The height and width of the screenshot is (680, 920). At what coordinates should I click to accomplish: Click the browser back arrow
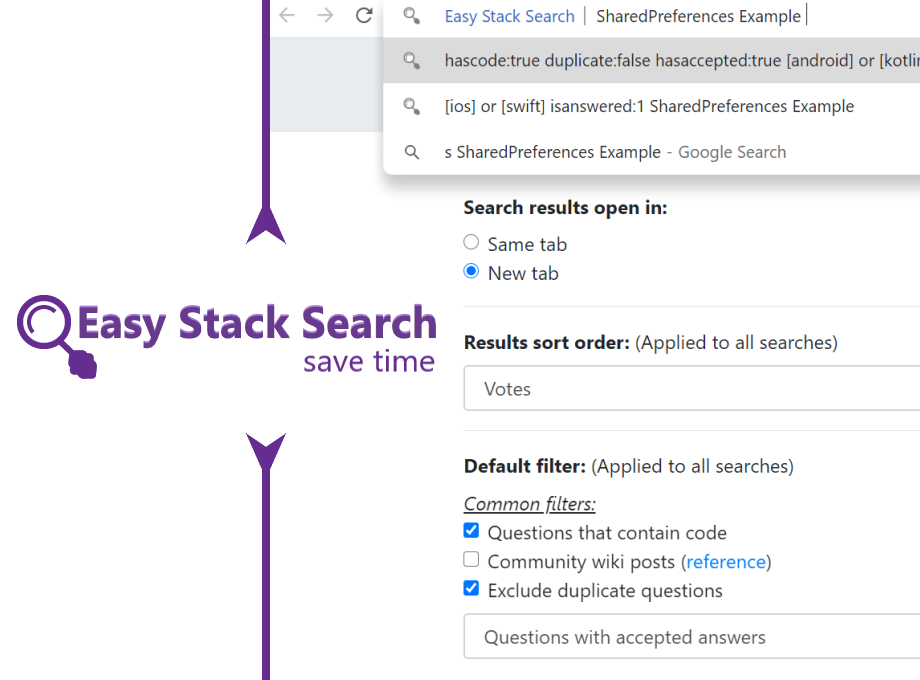[x=287, y=15]
